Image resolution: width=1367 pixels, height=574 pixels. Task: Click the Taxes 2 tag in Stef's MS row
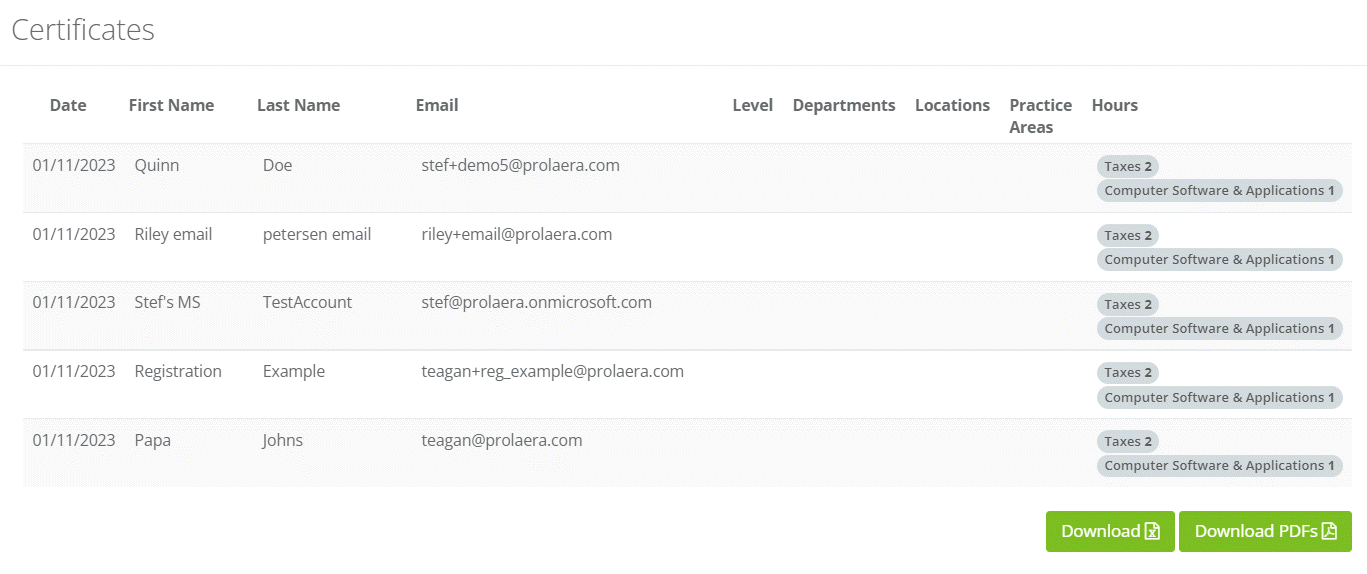point(1128,305)
